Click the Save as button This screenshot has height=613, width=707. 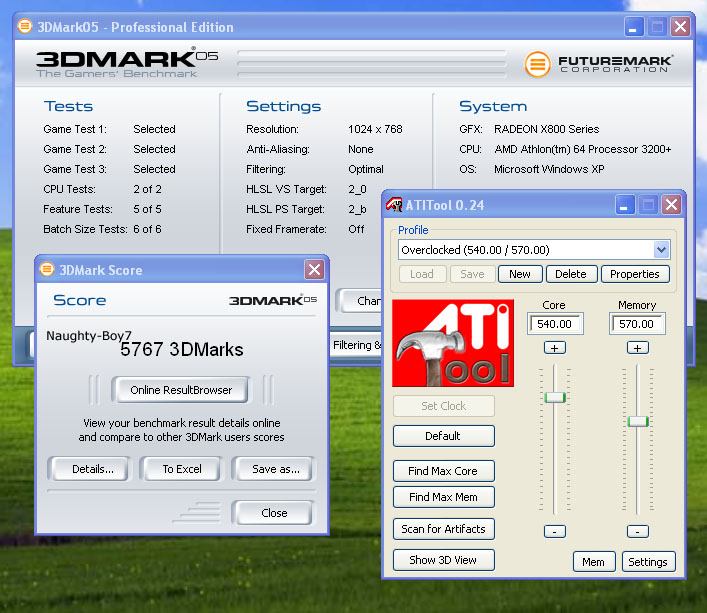(273, 469)
